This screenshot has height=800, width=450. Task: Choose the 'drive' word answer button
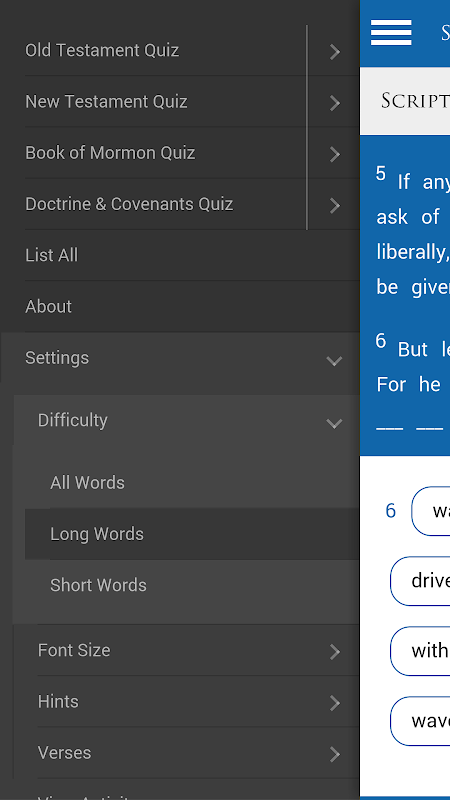420,581
